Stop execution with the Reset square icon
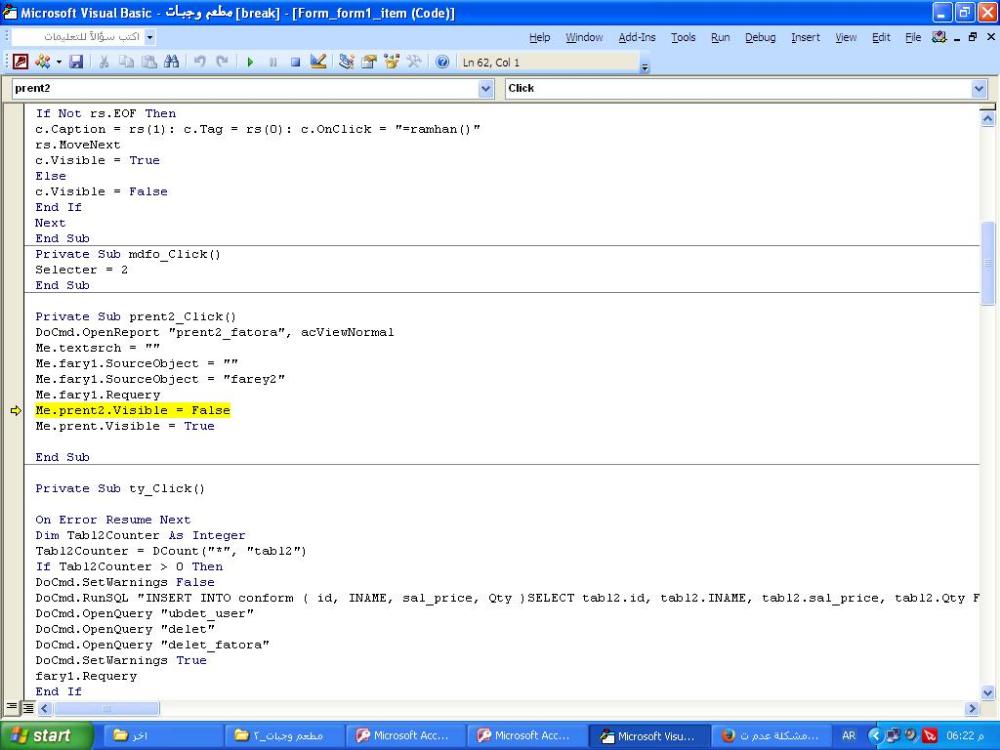 point(295,62)
